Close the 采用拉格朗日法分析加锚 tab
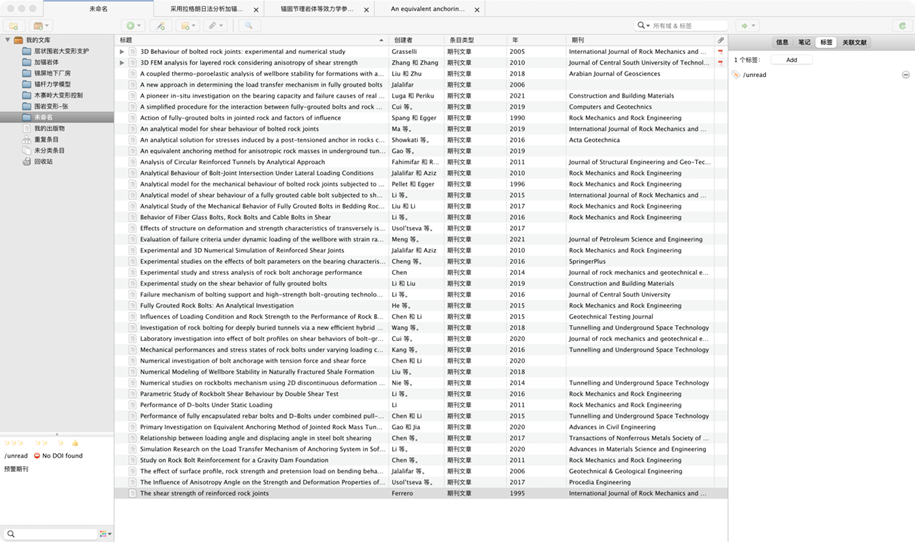The image size is (915, 542). tap(256, 10)
